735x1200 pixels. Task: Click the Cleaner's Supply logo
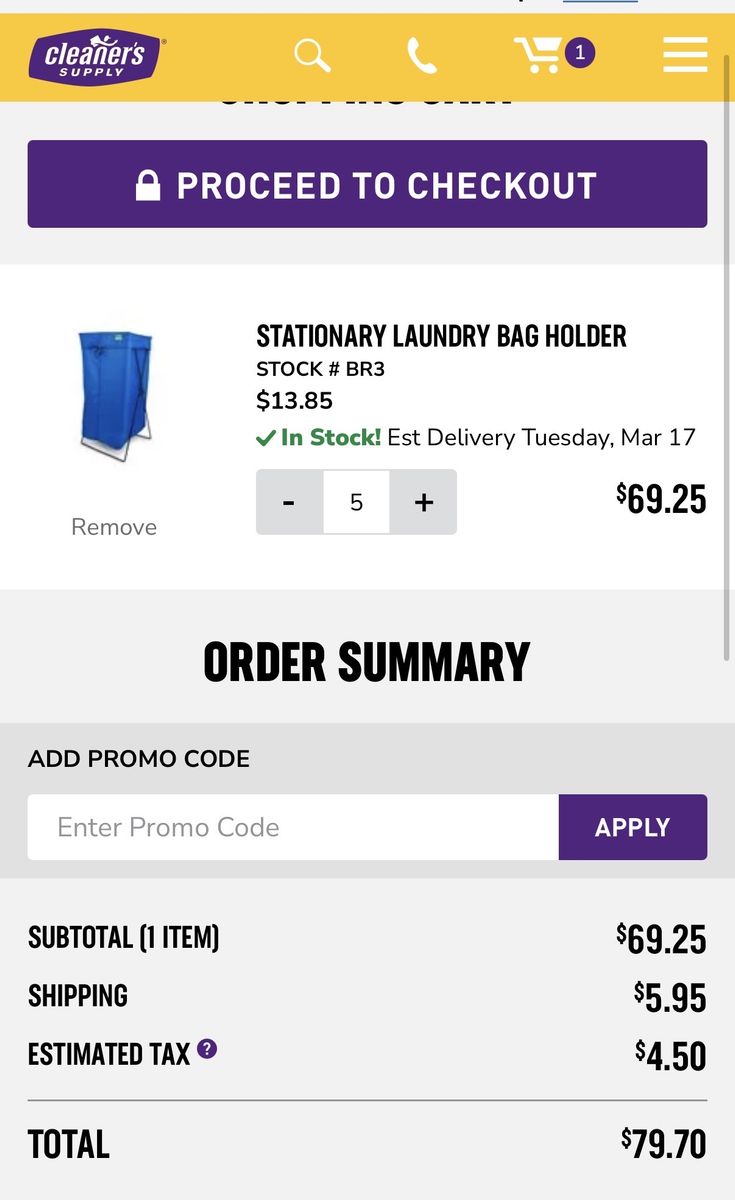(98, 56)
